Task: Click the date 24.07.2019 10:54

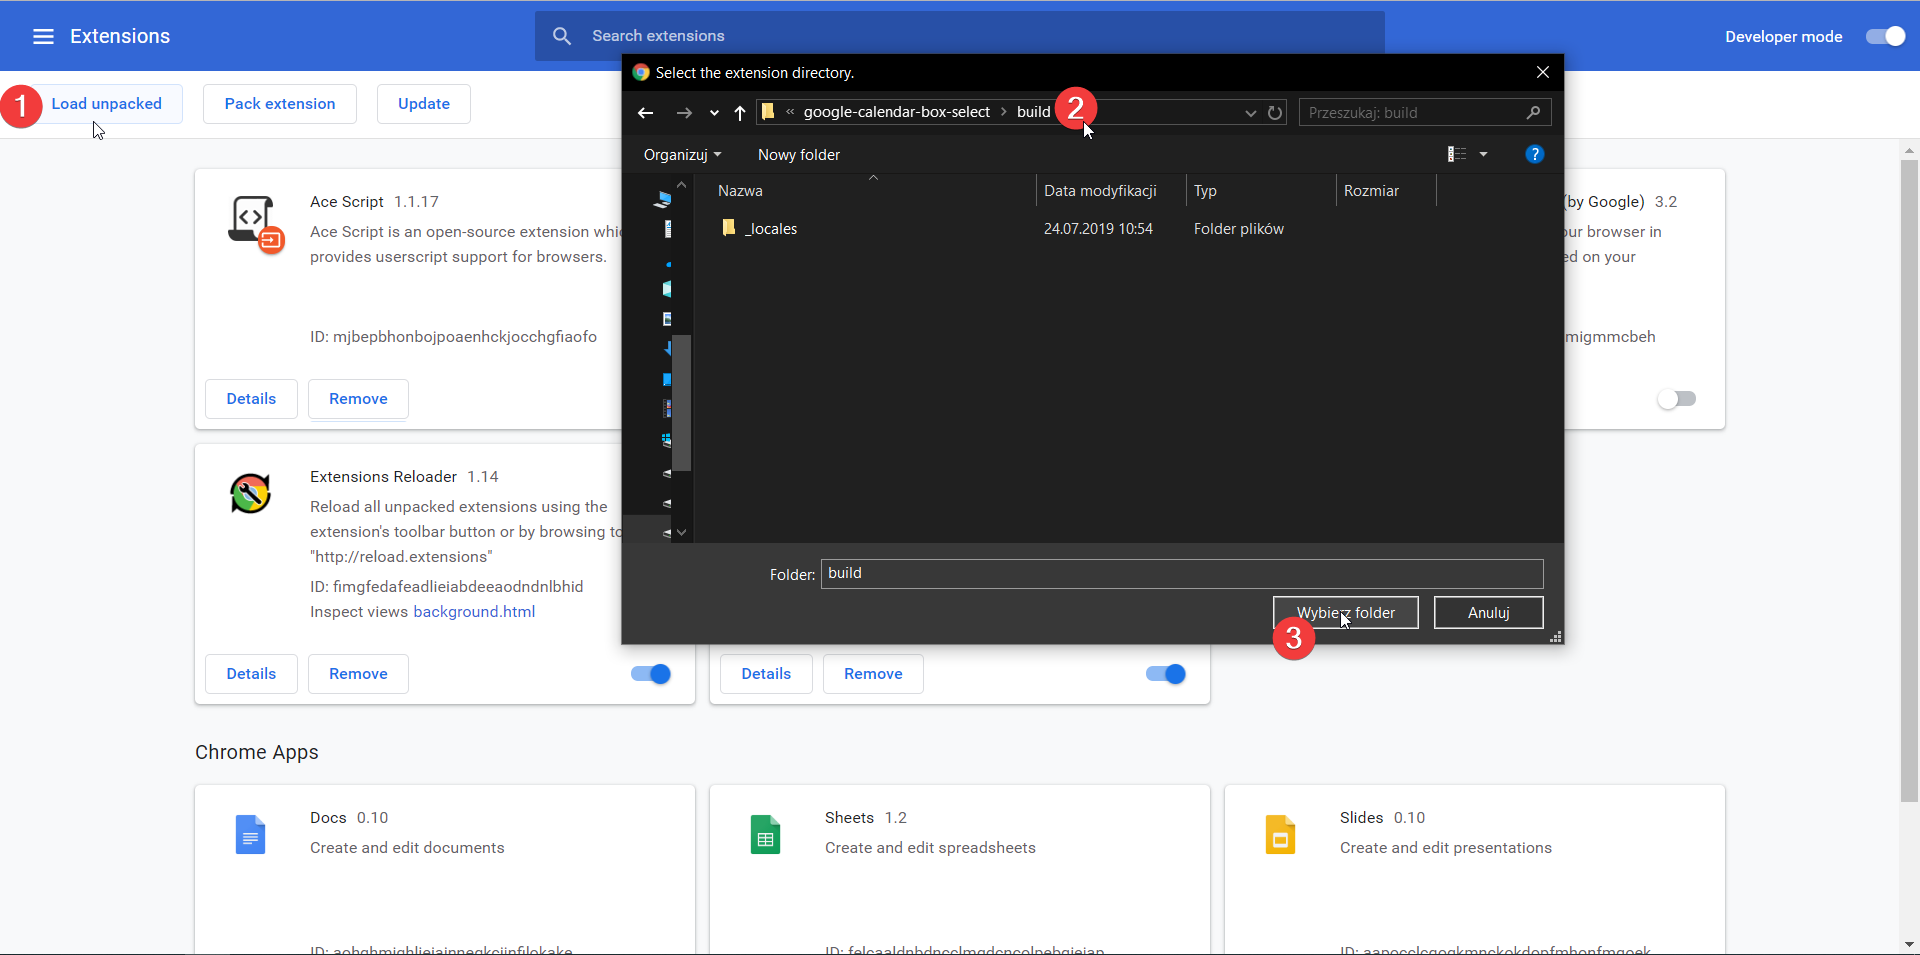Action: 1098,229
